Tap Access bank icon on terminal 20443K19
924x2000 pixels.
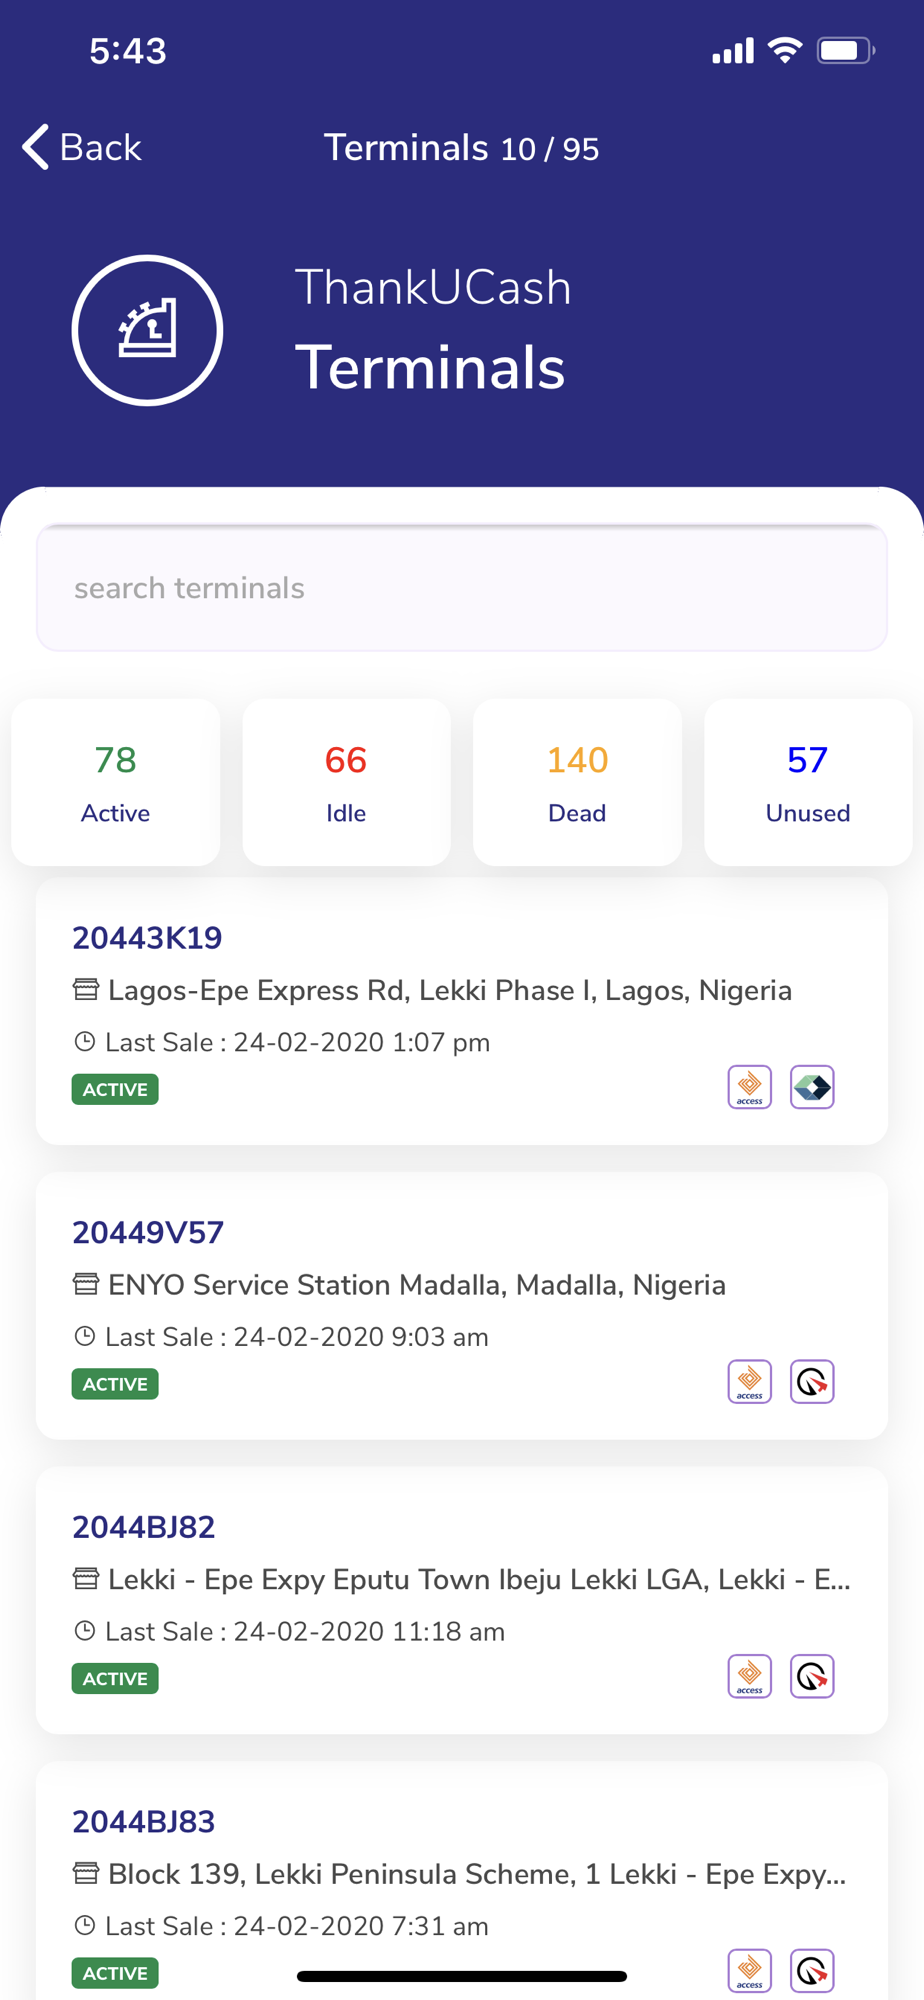[750, 1087]
